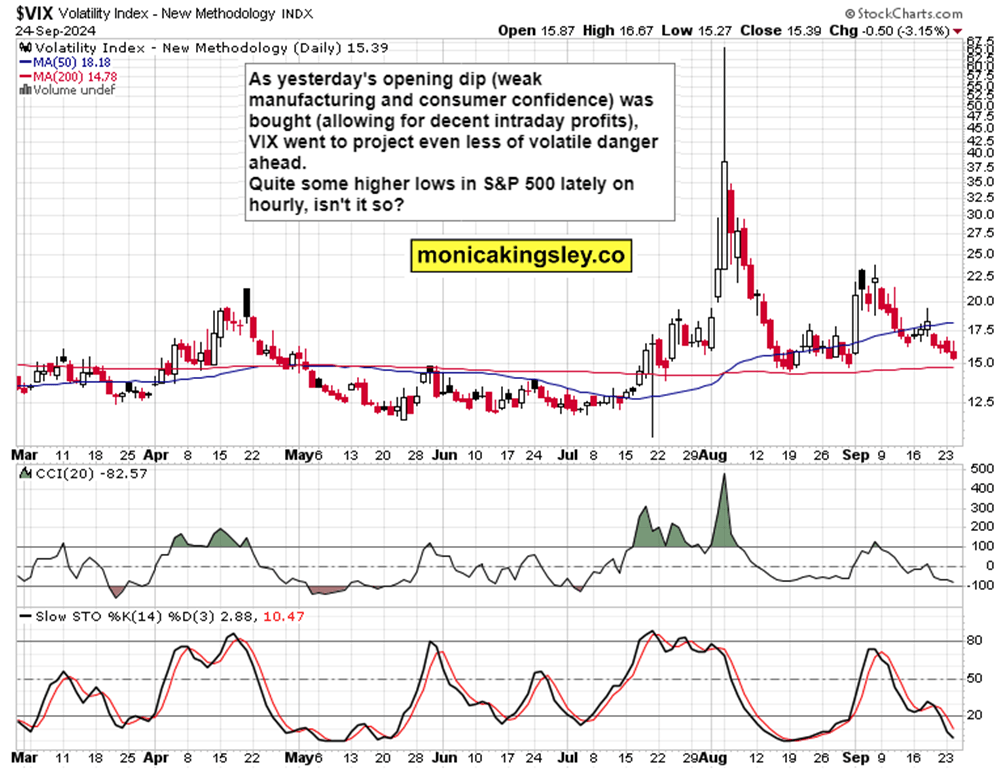This screenshot has height=773, width=1004.
Task: Click the Sep label below the stochastic panel
Action: coord(856,758)
